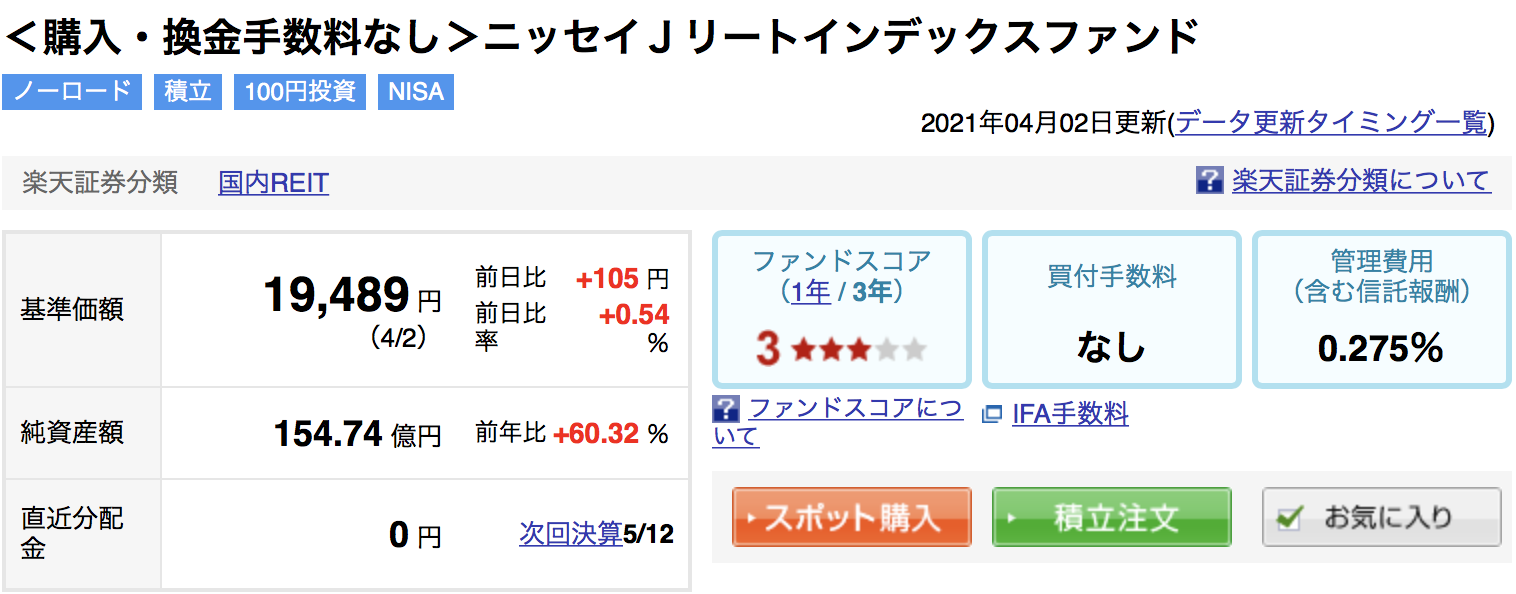Select the 3年 fund score period
The image size is (1516, 594).
[x=875, y=292]
